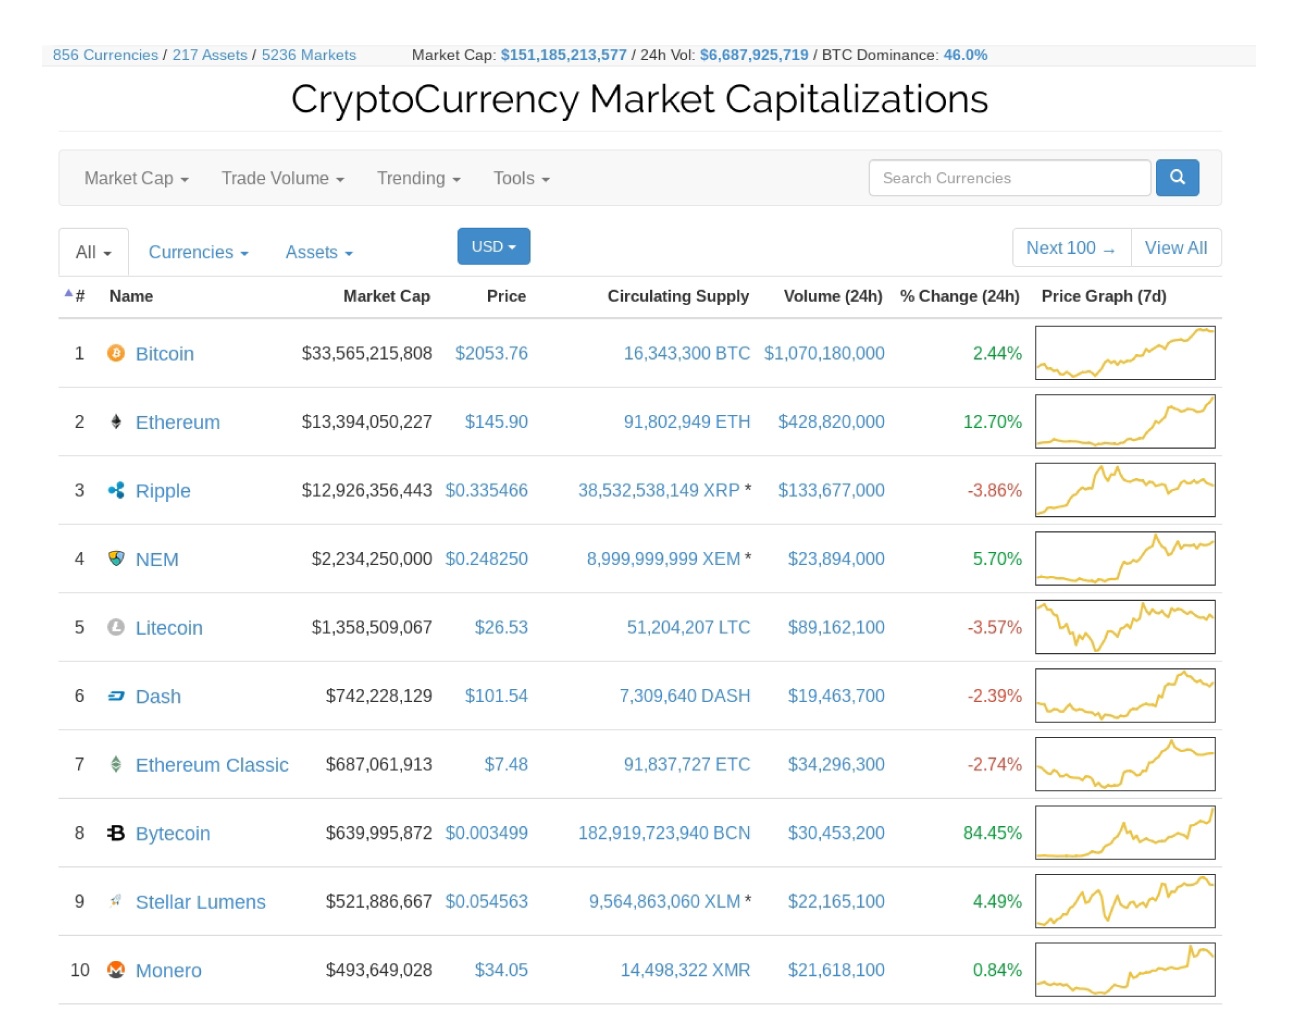Image resolution: width=1294 pixels, height=1022 pixels.
Task: Click Monero market cap $493,649,028
Action: [379, 970]
